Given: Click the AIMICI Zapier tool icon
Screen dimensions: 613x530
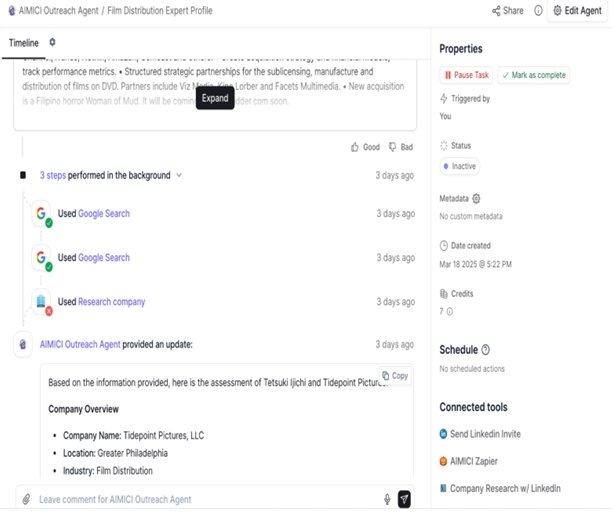Looking at the screenshot, I should tap(443, 461).
